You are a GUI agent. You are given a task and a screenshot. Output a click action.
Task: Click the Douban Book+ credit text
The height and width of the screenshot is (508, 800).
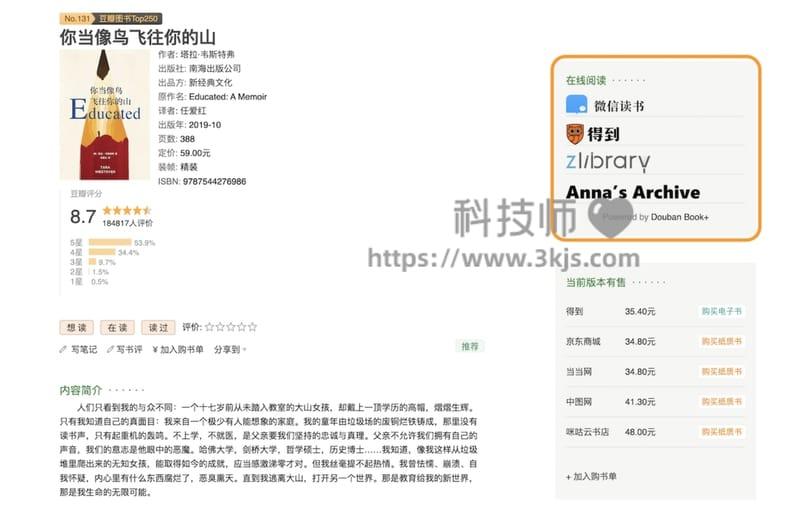pos(680,217)
